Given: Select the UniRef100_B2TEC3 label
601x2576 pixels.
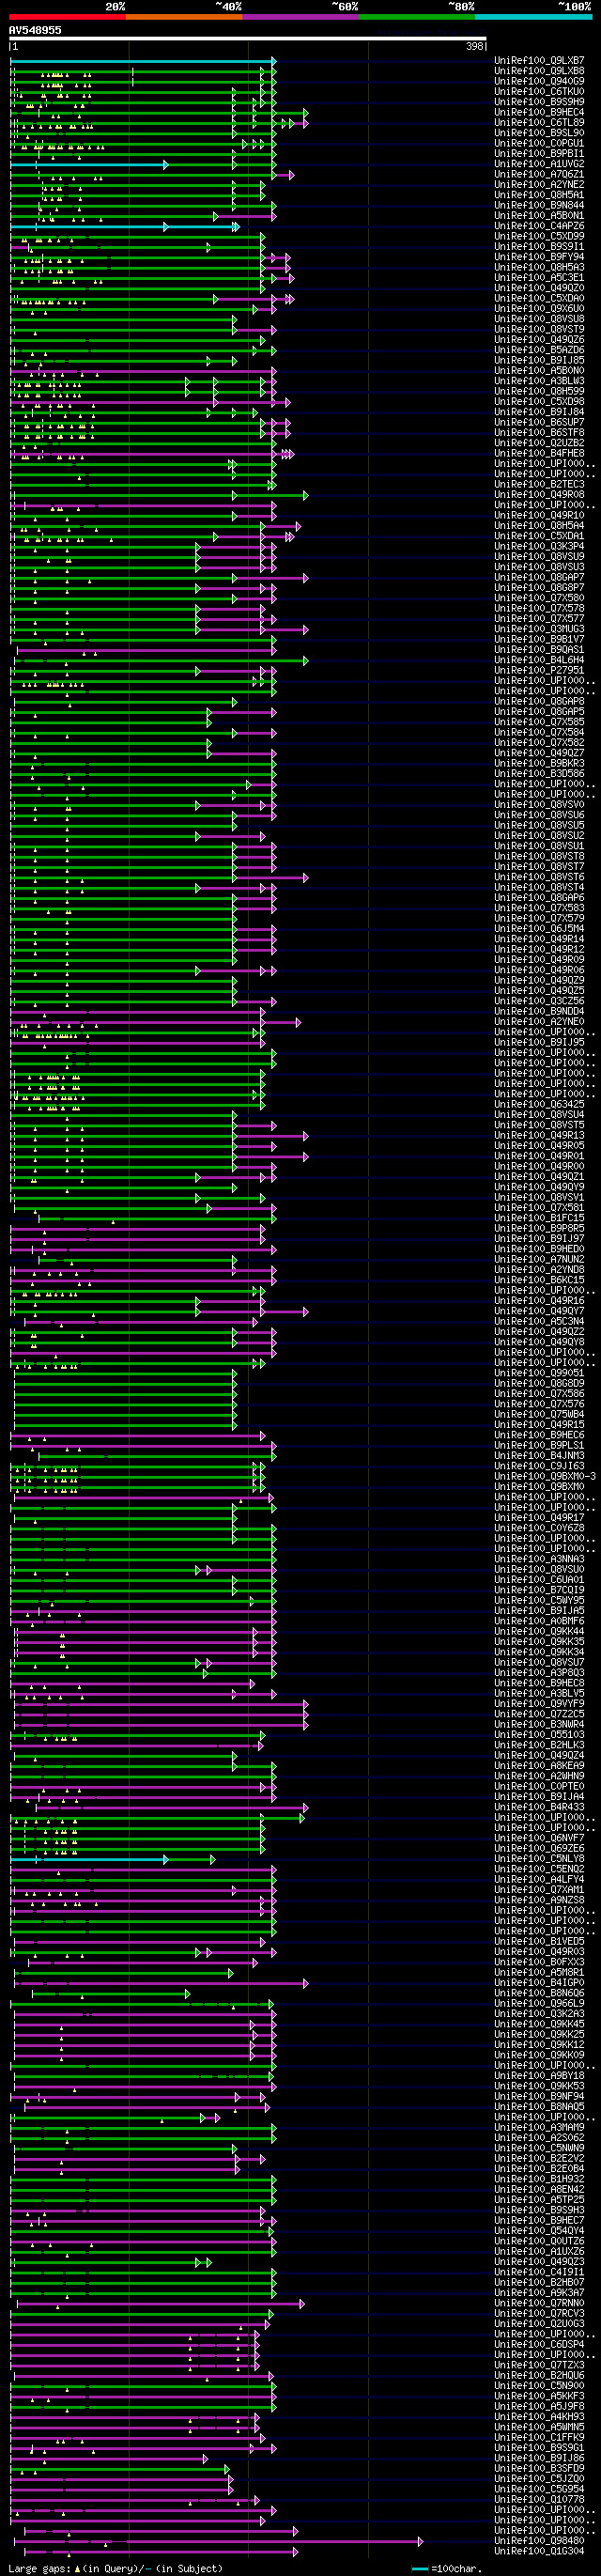Looking at the screenshot, I should coord(539,484).
